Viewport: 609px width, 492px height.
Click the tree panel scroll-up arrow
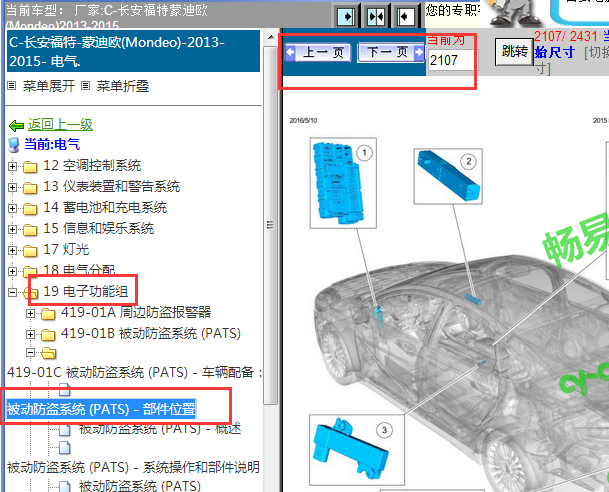(271, 38)
